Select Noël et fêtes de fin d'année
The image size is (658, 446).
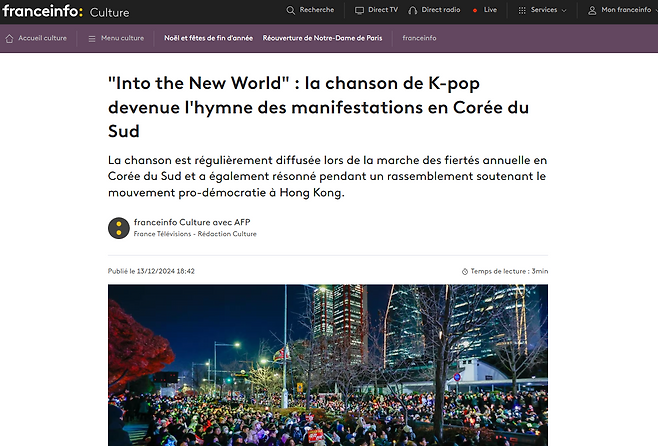[x=209, y=38]
